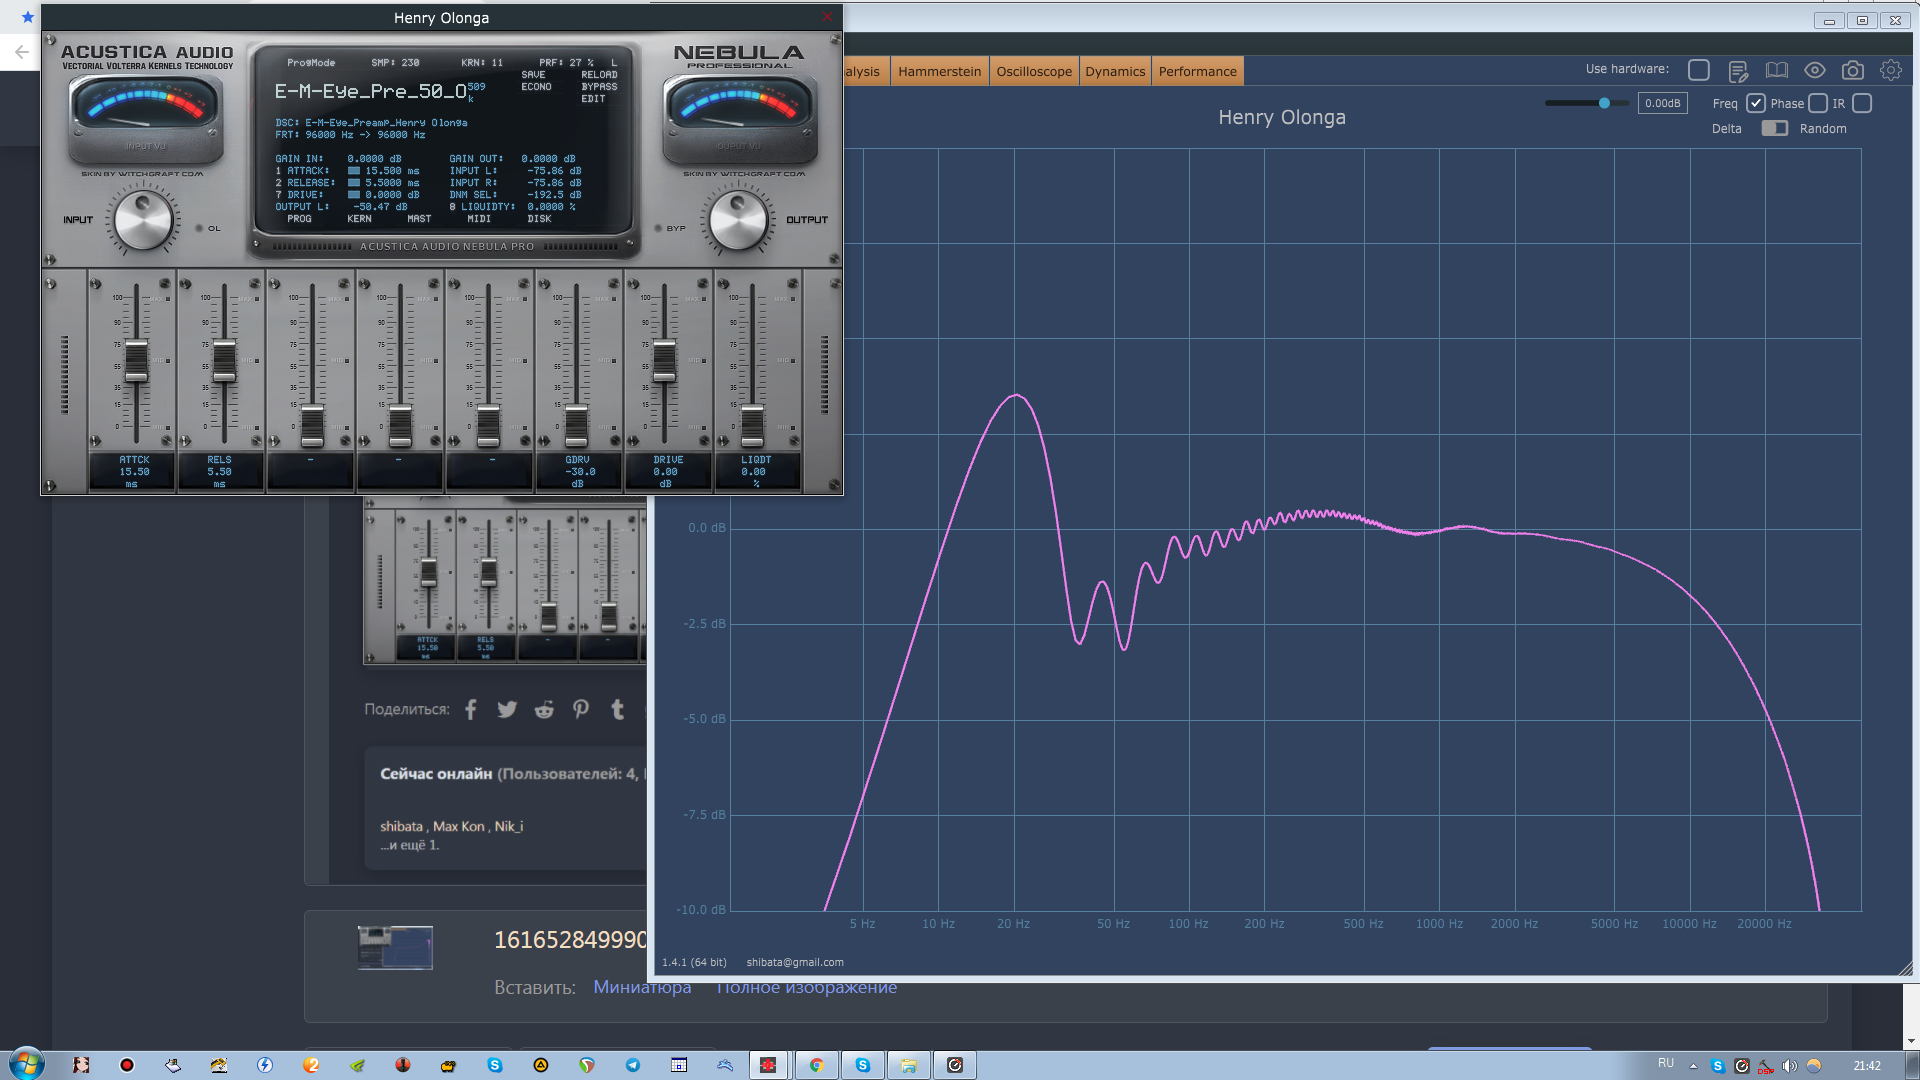Enable the Use hardware checkbox
The height and width of the screenshot is (1080, 1920).
pos(1698,70)
